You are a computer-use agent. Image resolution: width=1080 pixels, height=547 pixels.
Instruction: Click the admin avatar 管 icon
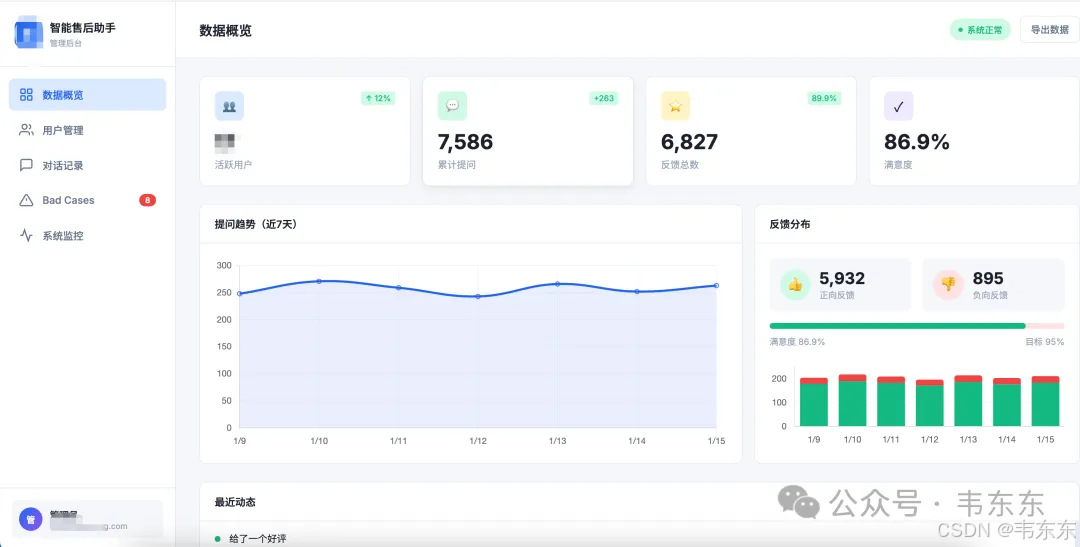click(x=30, y=520)
